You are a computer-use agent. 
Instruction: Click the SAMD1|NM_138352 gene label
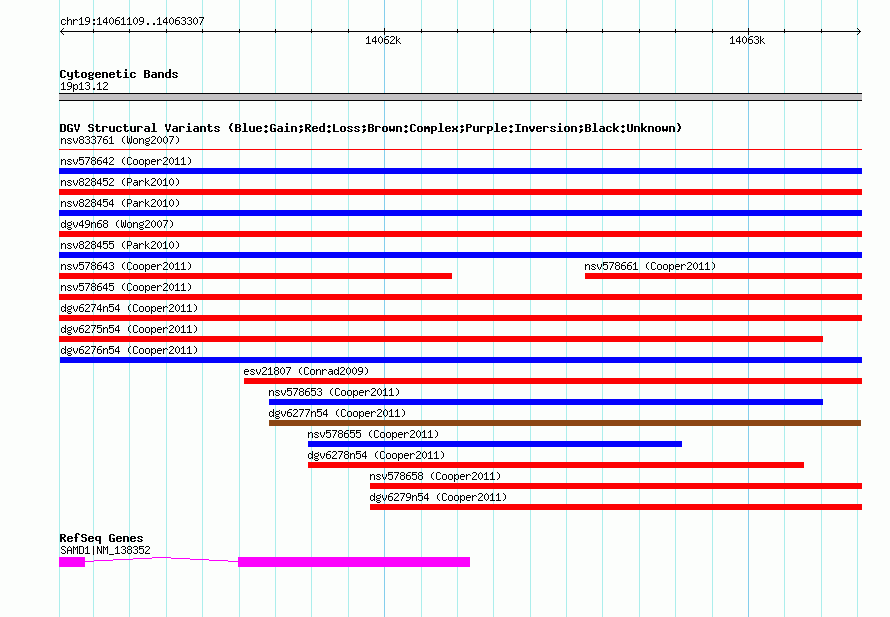(x=105, y=550)
